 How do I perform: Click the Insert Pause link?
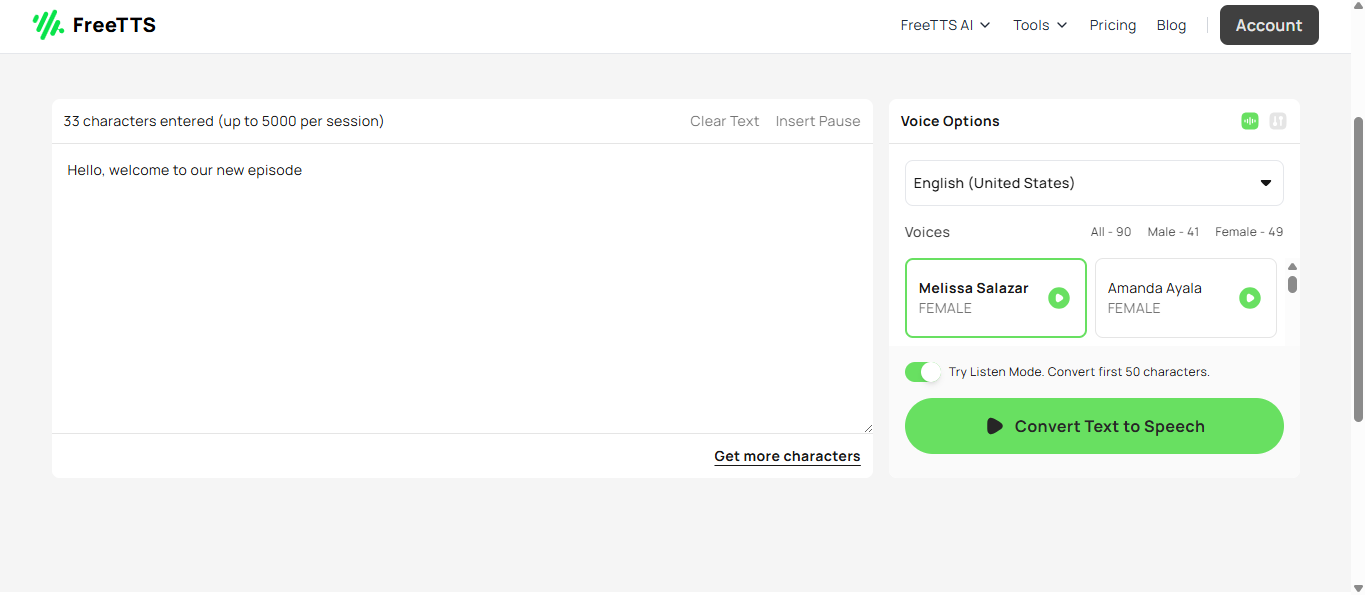[x=817, y=121]
